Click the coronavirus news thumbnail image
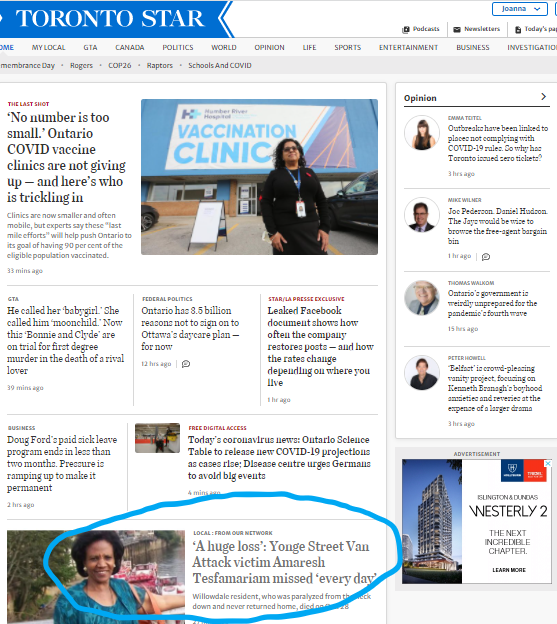557x624 pixels. point(157,438)
